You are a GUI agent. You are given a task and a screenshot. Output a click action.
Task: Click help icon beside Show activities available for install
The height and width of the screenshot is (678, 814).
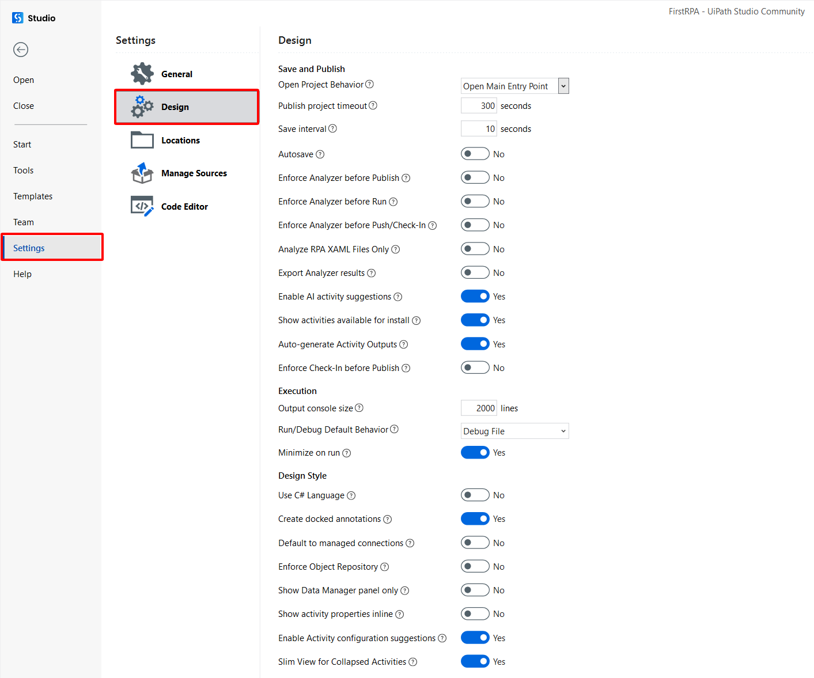416,320
